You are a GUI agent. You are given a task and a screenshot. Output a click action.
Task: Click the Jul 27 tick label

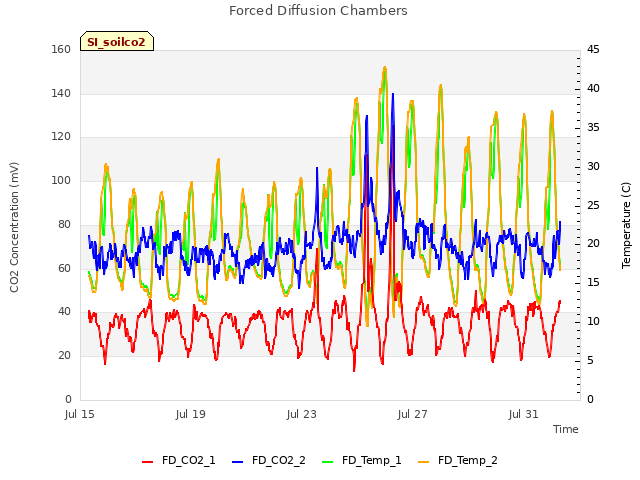point(413,414)
